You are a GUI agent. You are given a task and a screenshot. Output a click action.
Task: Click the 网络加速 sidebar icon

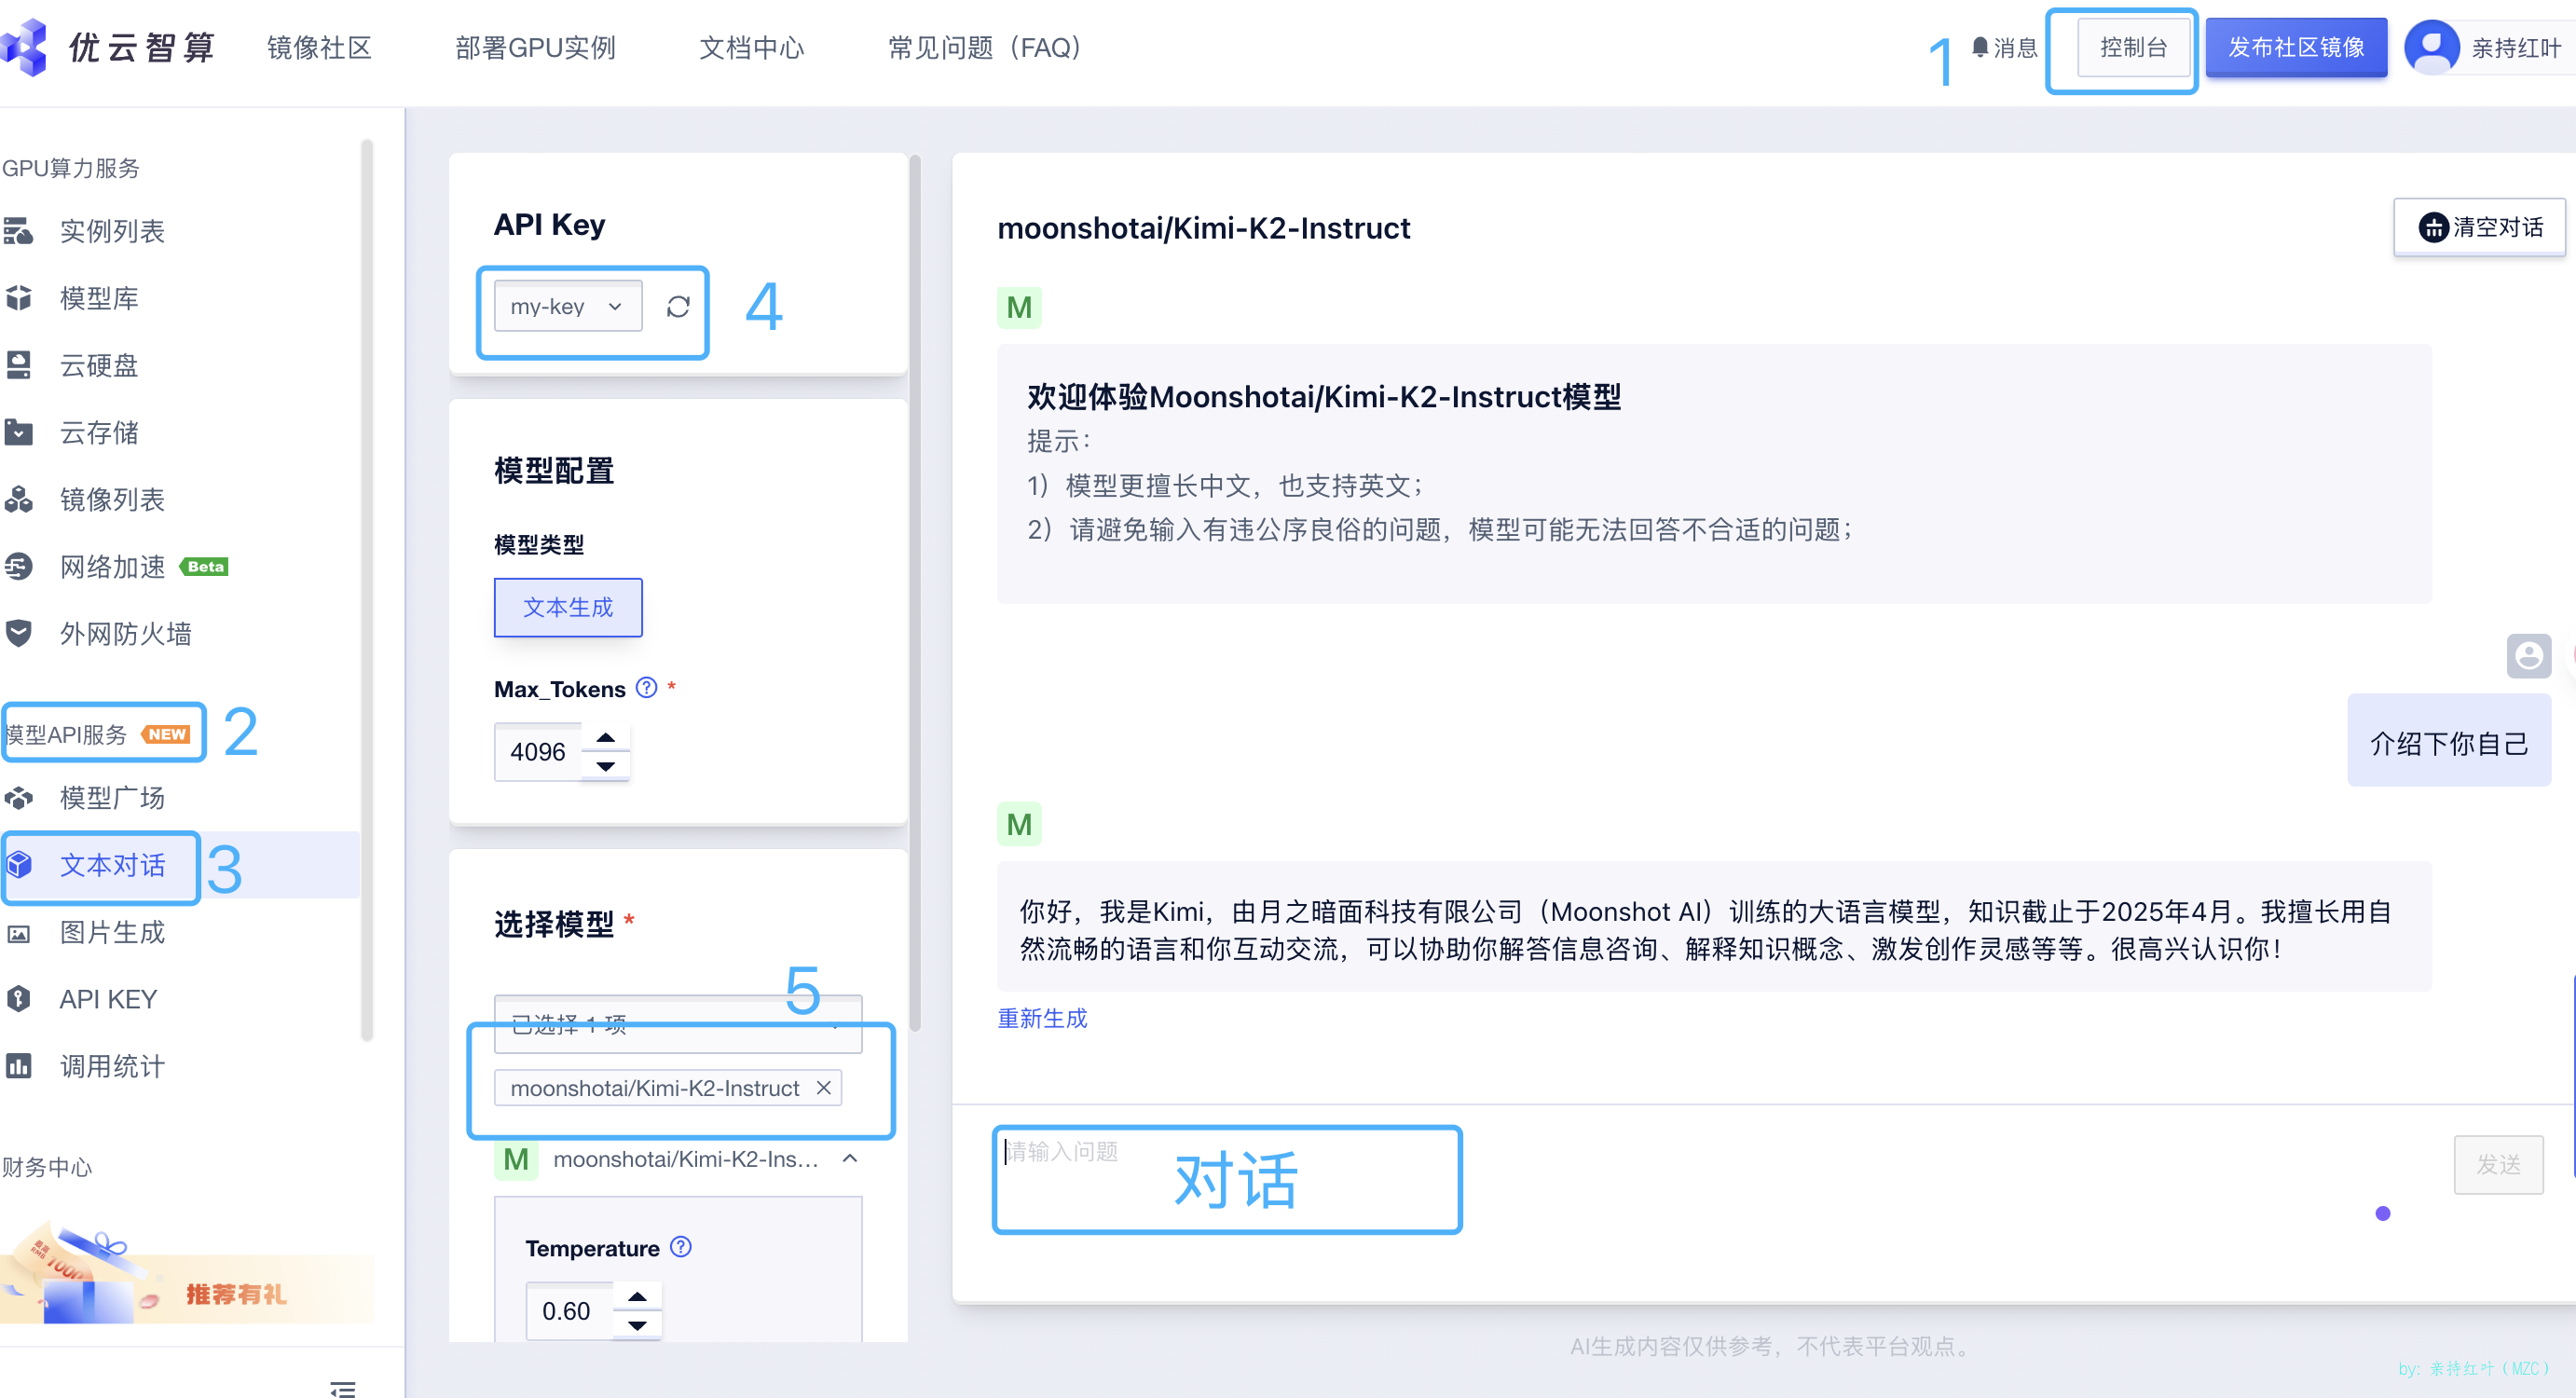coord(18,567)
